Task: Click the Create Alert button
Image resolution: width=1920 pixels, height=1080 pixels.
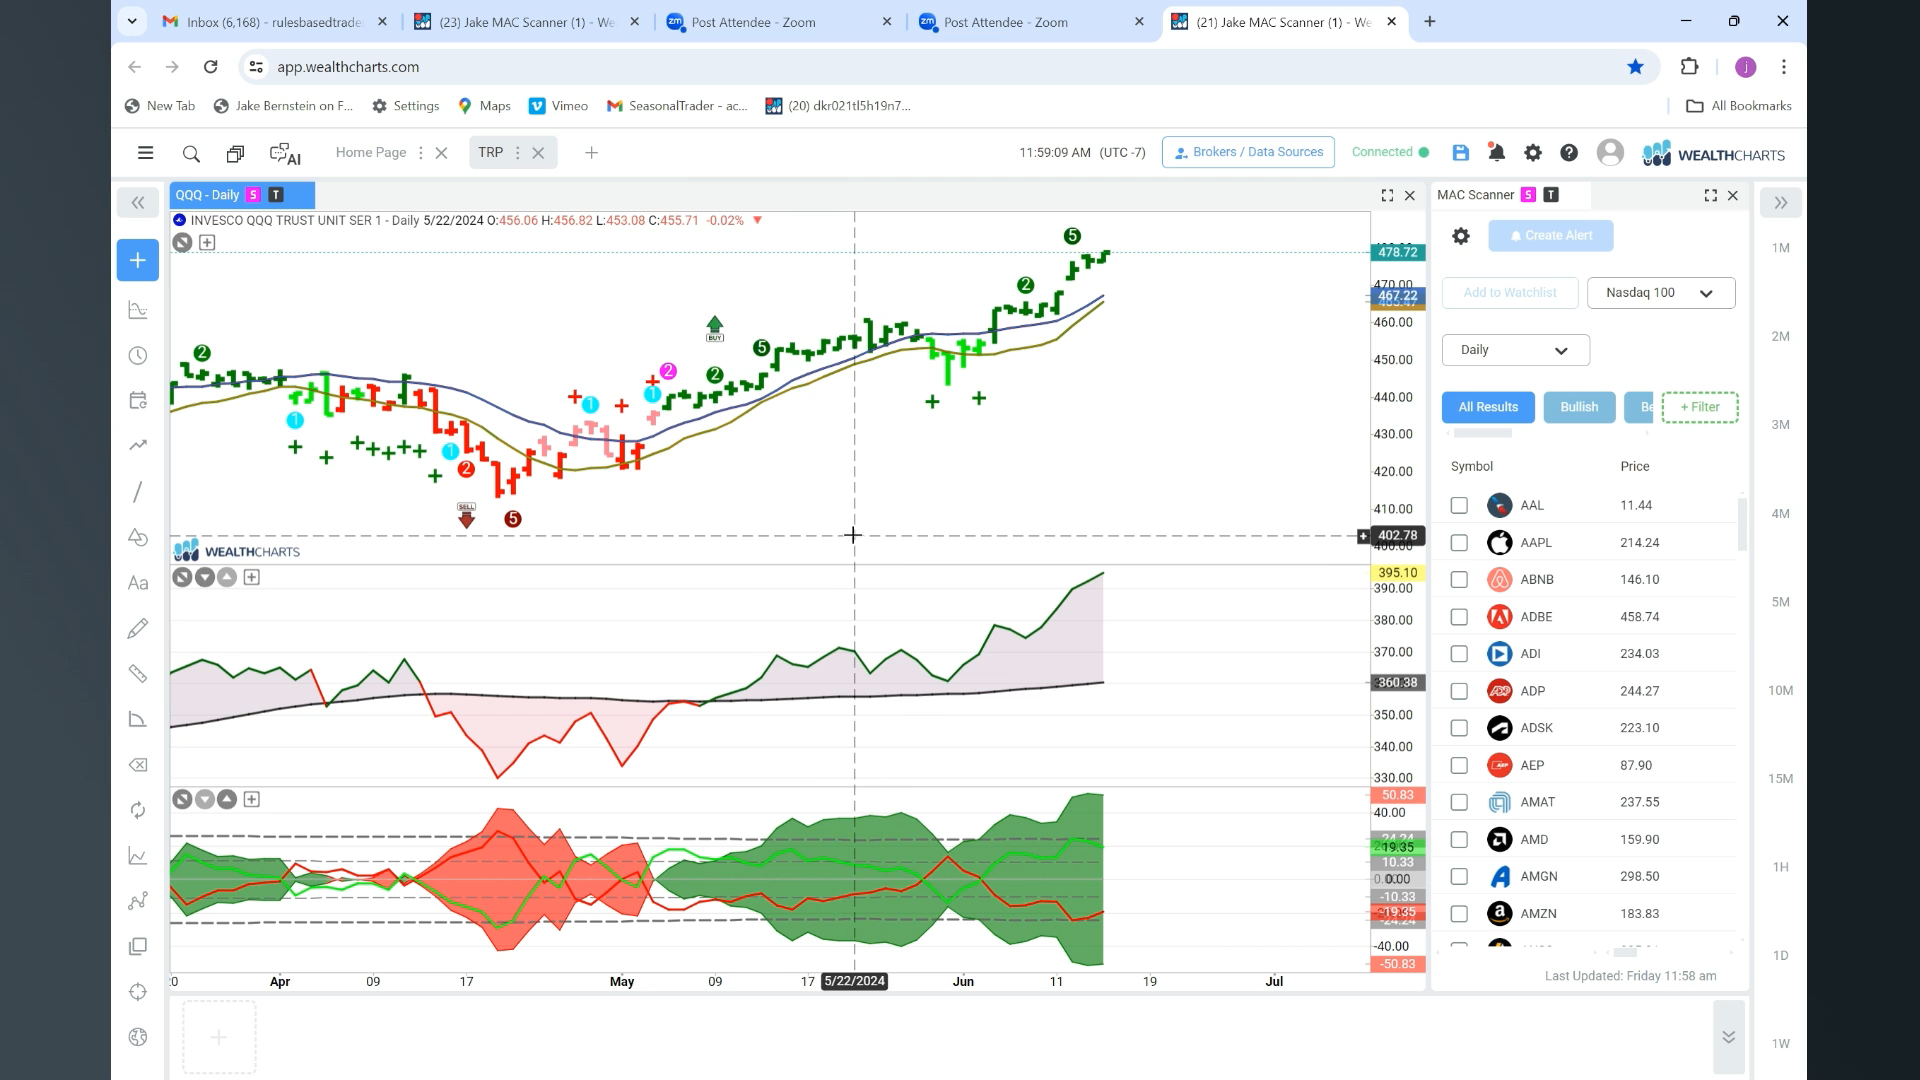Action: coord(1550,236)
